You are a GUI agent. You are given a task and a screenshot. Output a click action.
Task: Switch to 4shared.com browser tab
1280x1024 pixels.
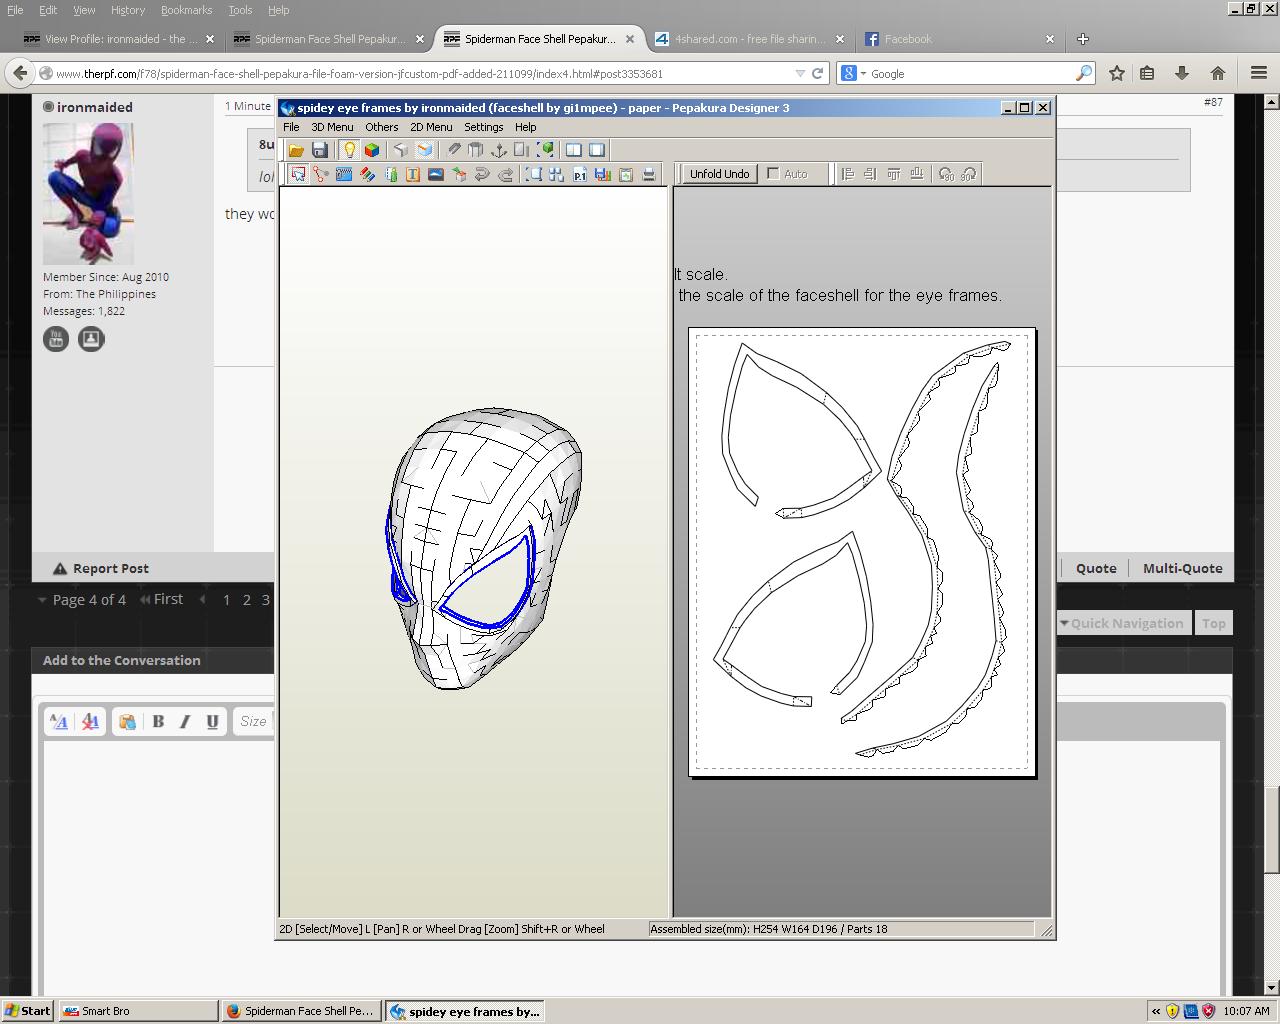pos(749,39)
